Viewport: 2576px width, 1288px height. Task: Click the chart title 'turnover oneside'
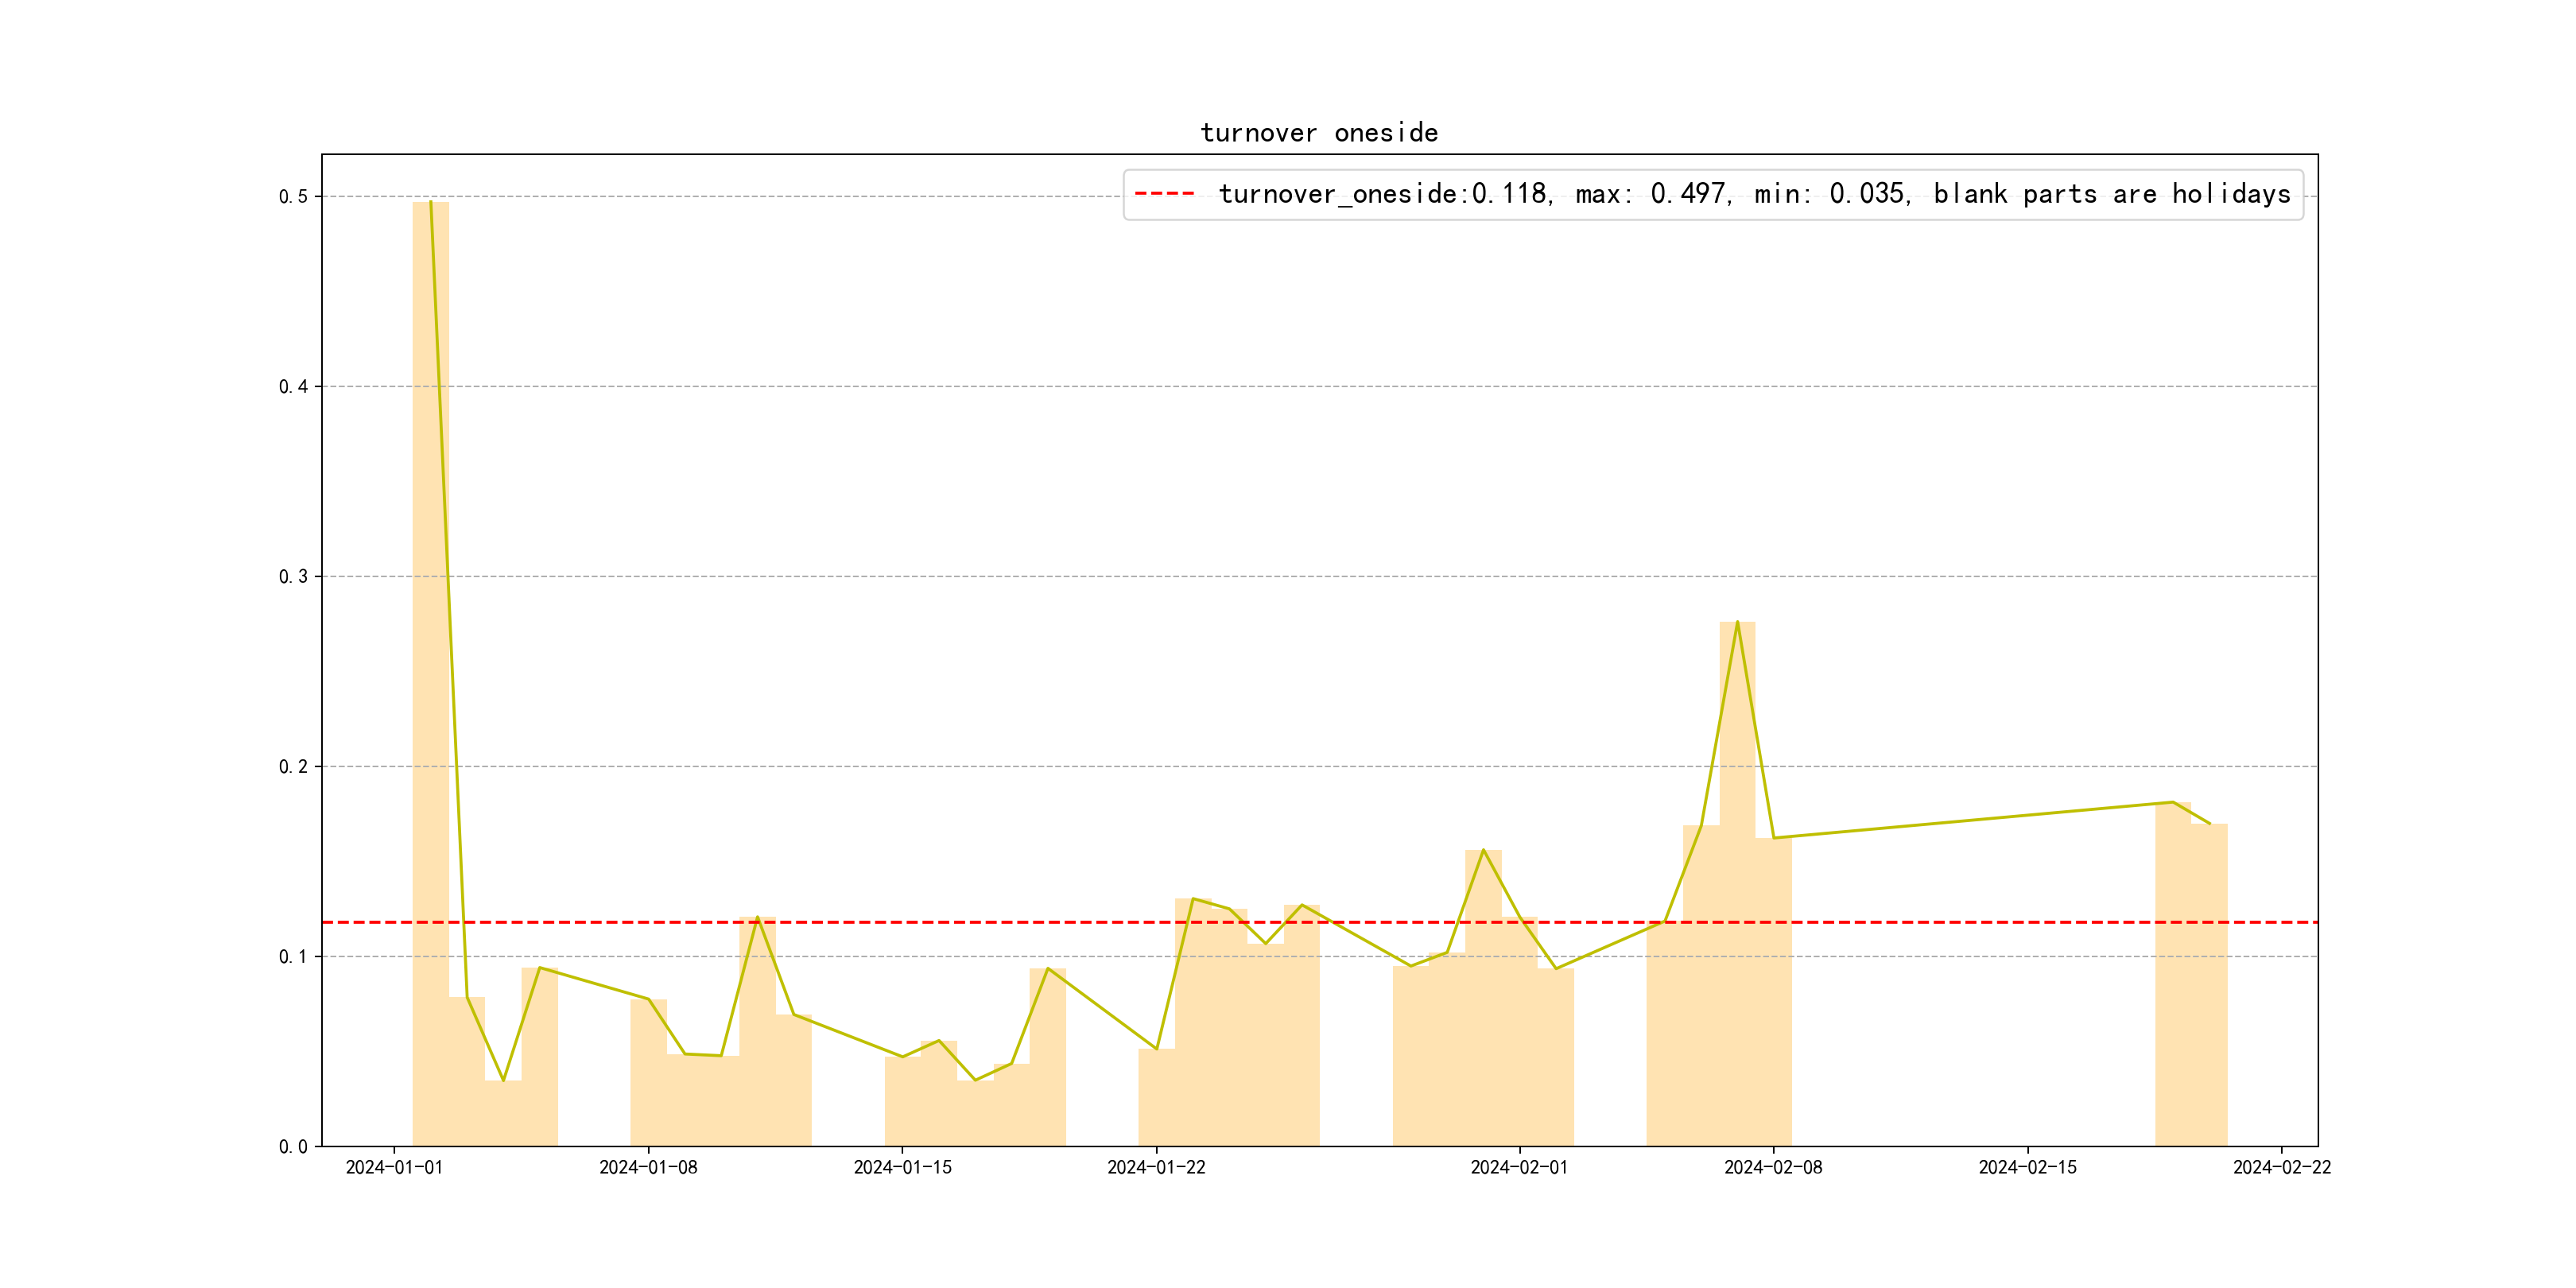(x=1319, y=133)
